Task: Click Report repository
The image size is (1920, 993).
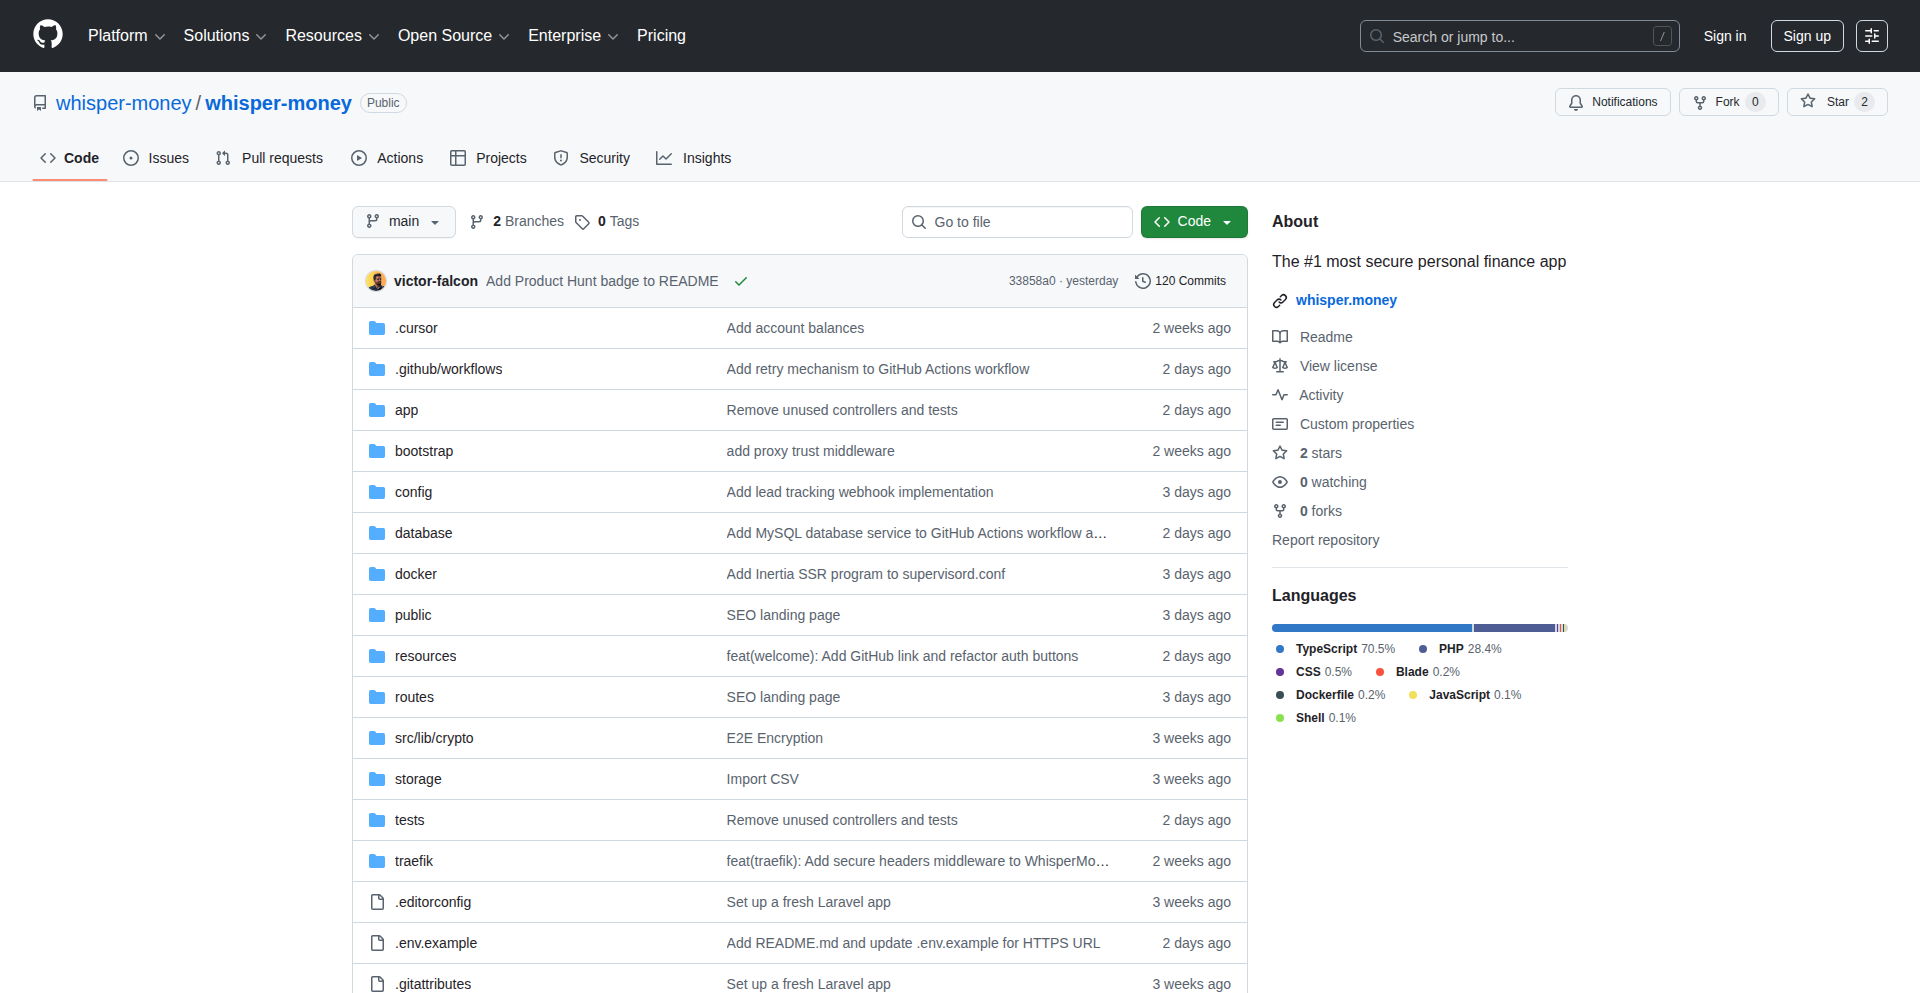Action: [1325, 540]
